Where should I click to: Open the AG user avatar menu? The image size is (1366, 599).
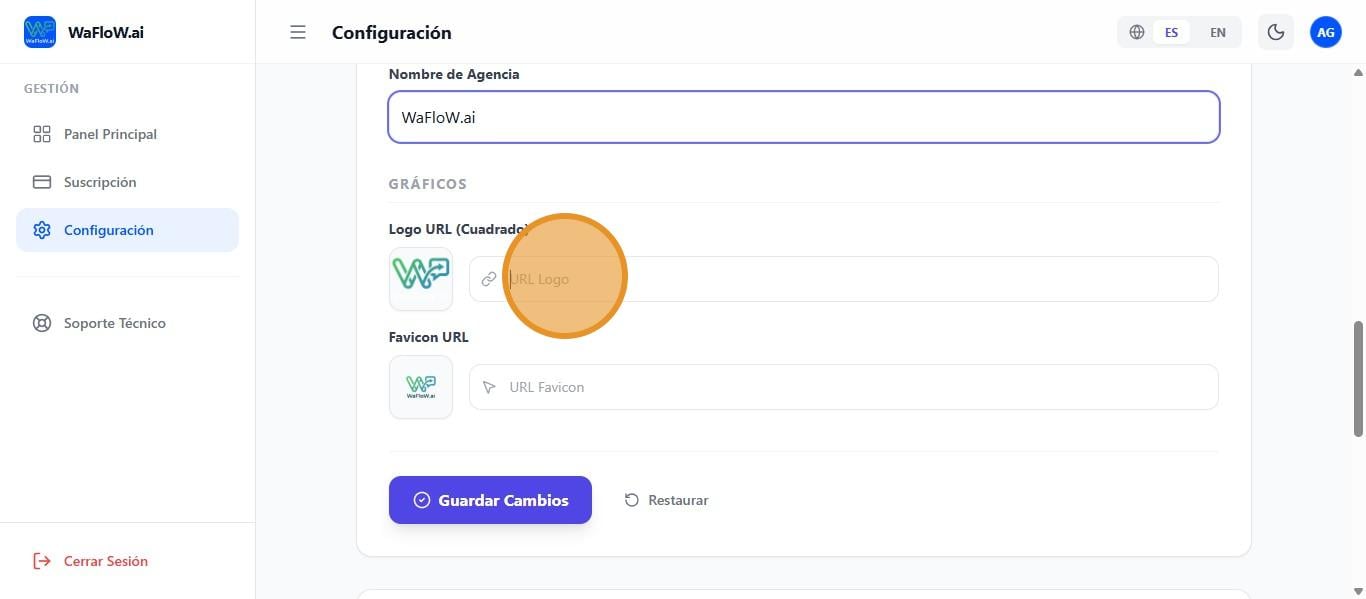pos(1326,32)
